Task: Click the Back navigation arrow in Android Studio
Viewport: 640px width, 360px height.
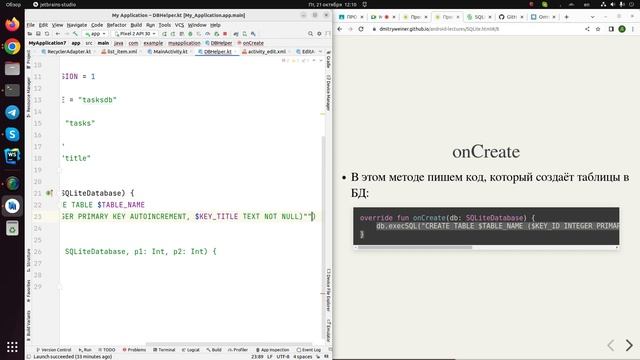Action: pyautogui.click(x=58, y=34)
